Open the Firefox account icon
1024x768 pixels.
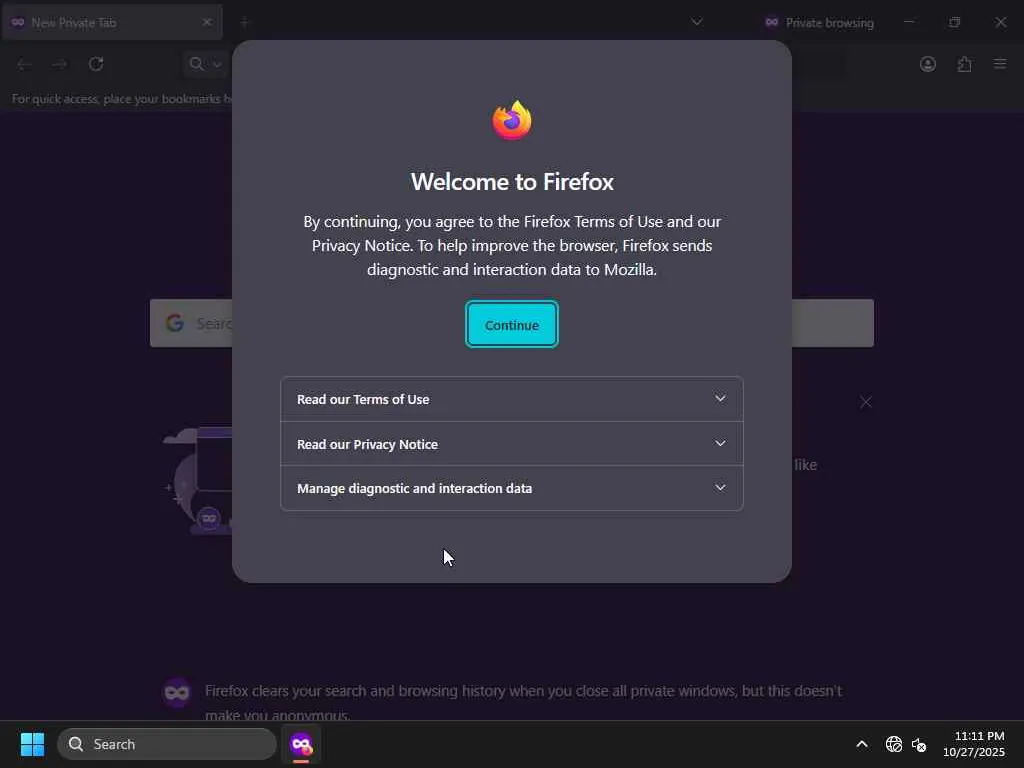pyautogui.click(x=927, y=64)
